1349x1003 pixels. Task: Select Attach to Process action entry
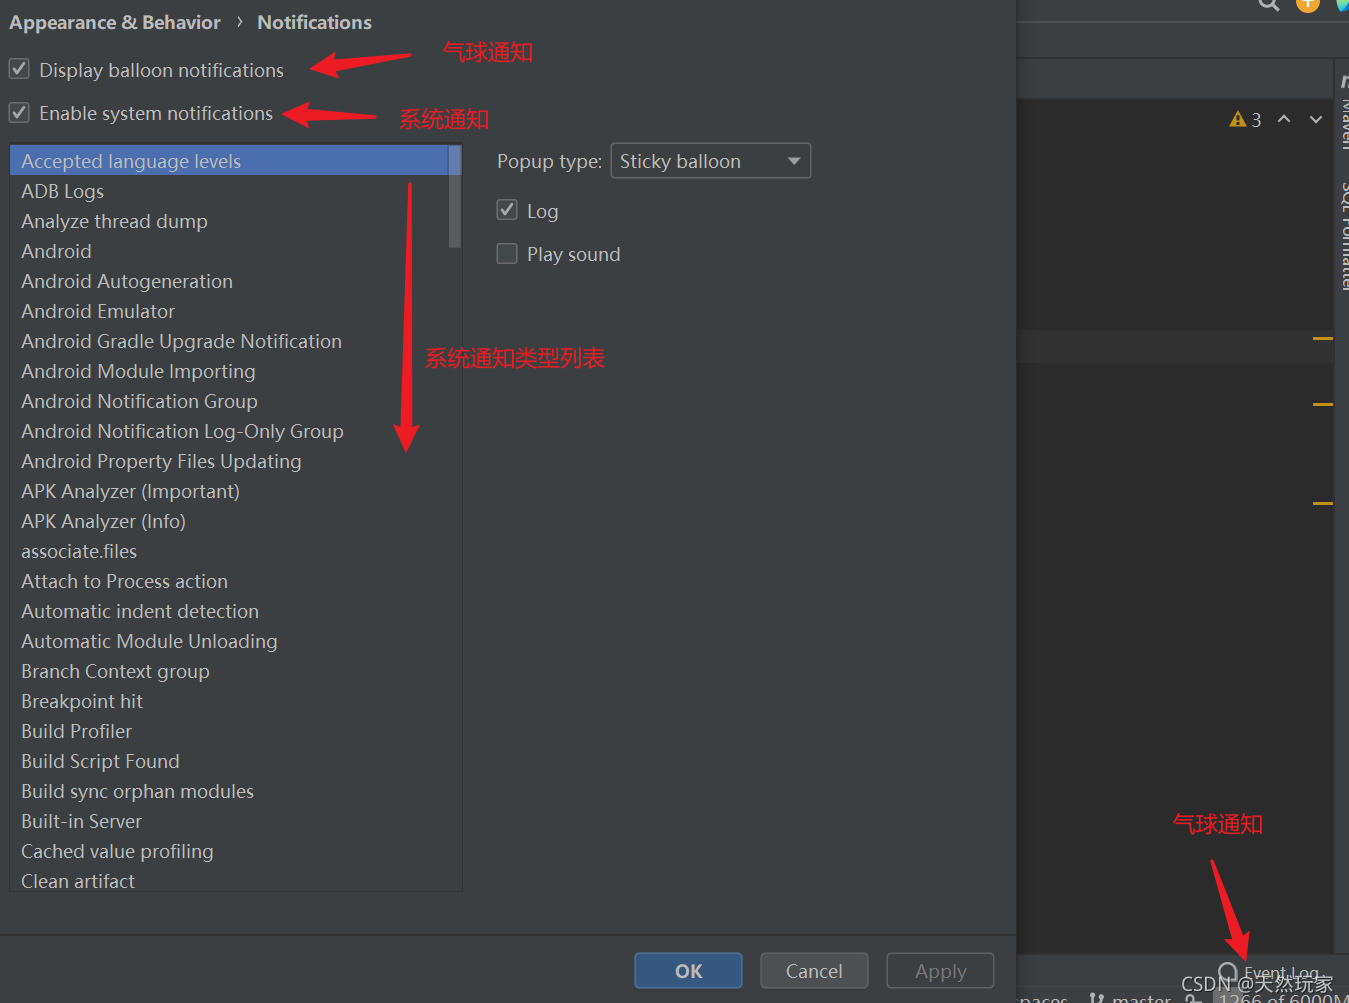[x=229, y=581]
